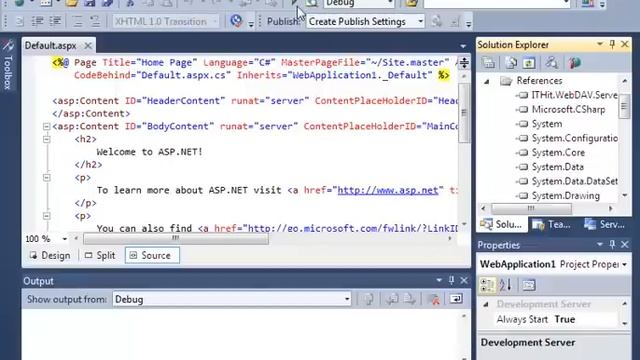Pin the Properties panel

pos(612,244)
